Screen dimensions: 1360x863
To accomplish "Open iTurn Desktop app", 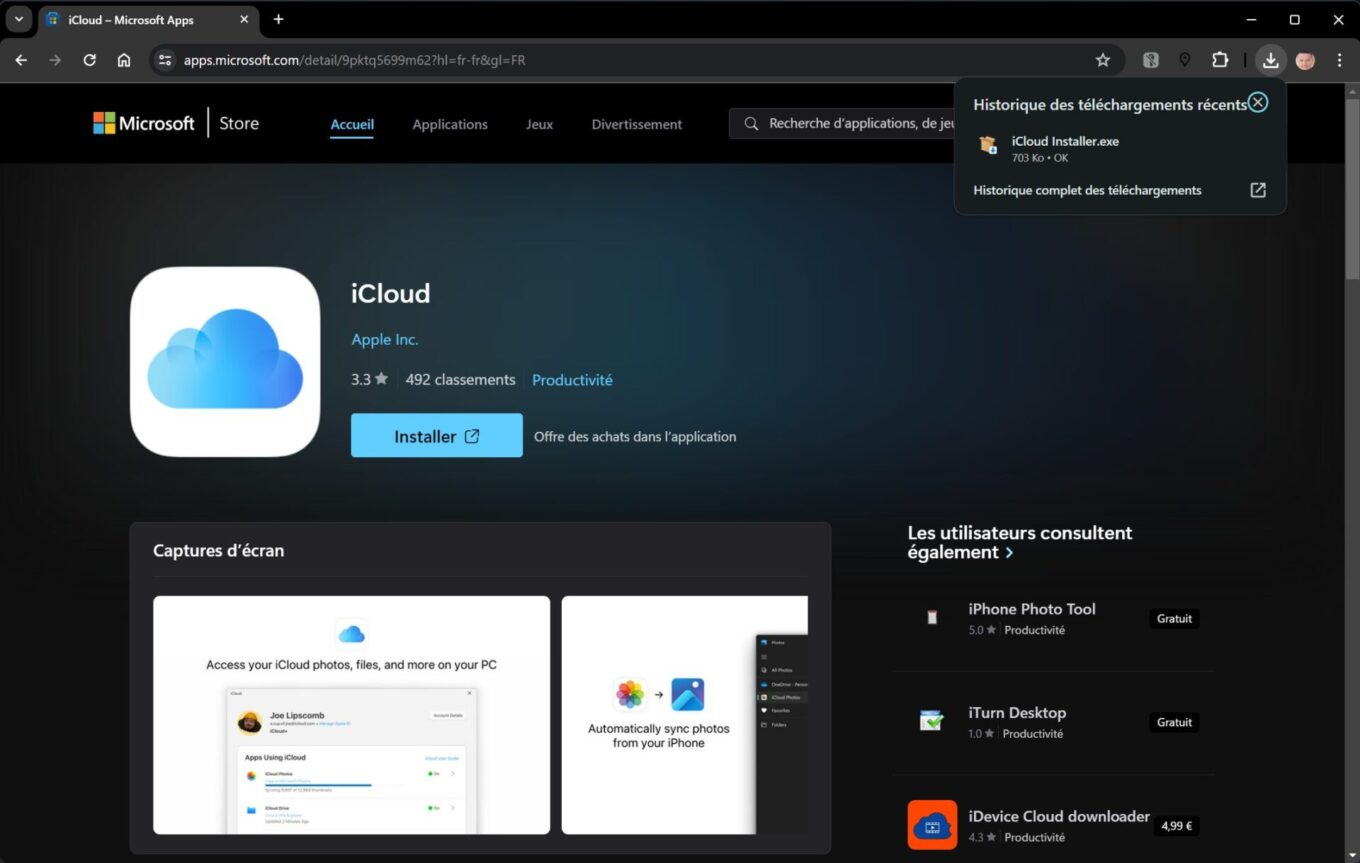I will (1017, 713).
